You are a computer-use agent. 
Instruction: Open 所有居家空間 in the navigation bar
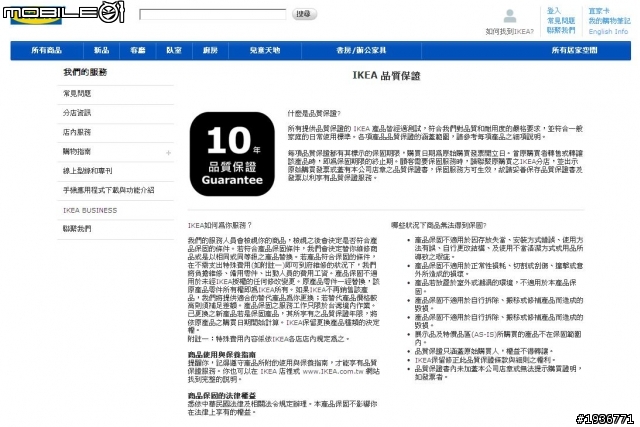(x=574, y=50)
